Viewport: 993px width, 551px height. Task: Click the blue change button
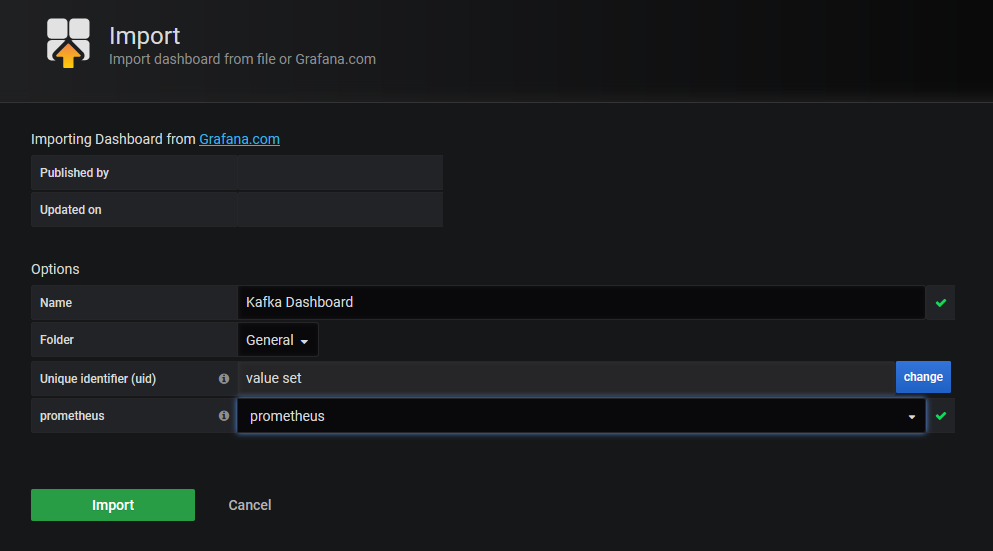(923, 377)
